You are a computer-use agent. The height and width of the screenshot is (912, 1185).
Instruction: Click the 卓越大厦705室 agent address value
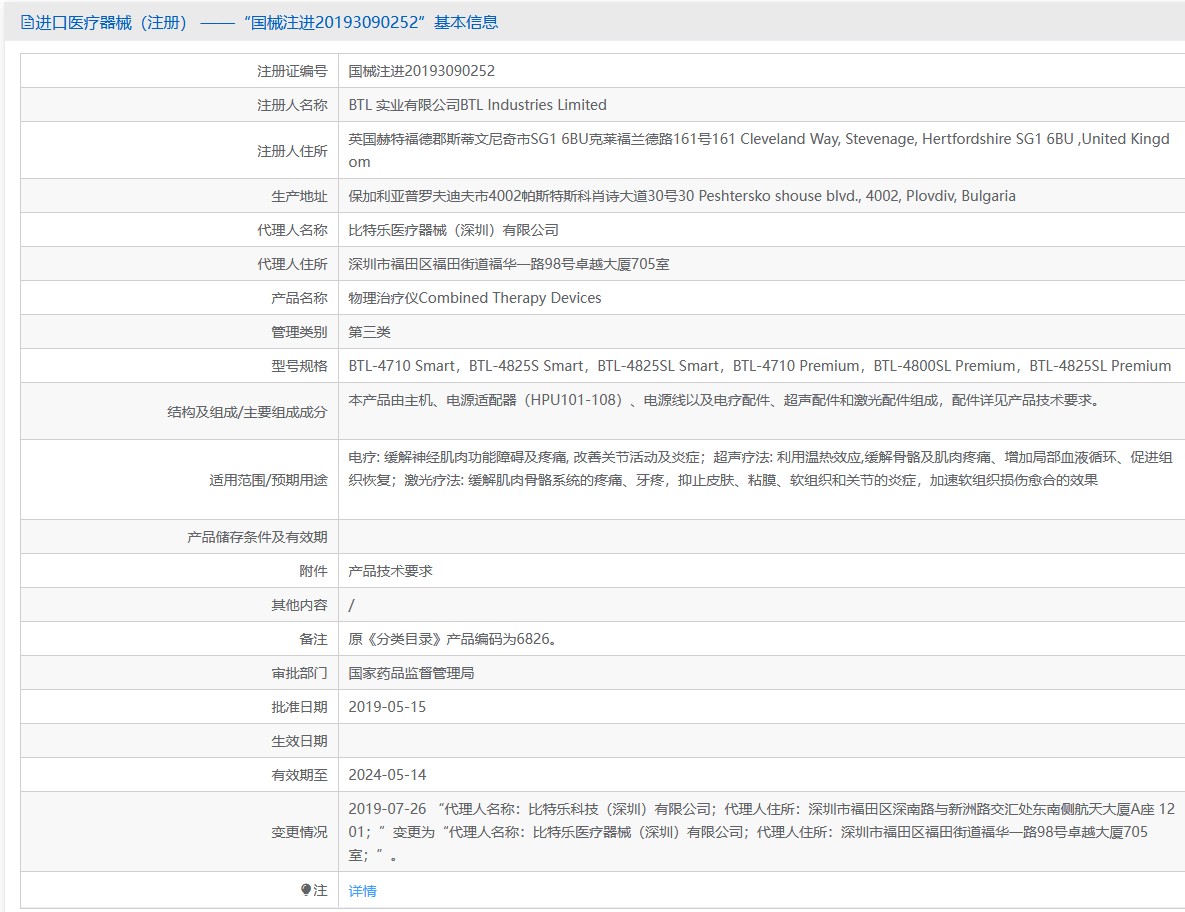pyautogui.click(x=509, y=264)
